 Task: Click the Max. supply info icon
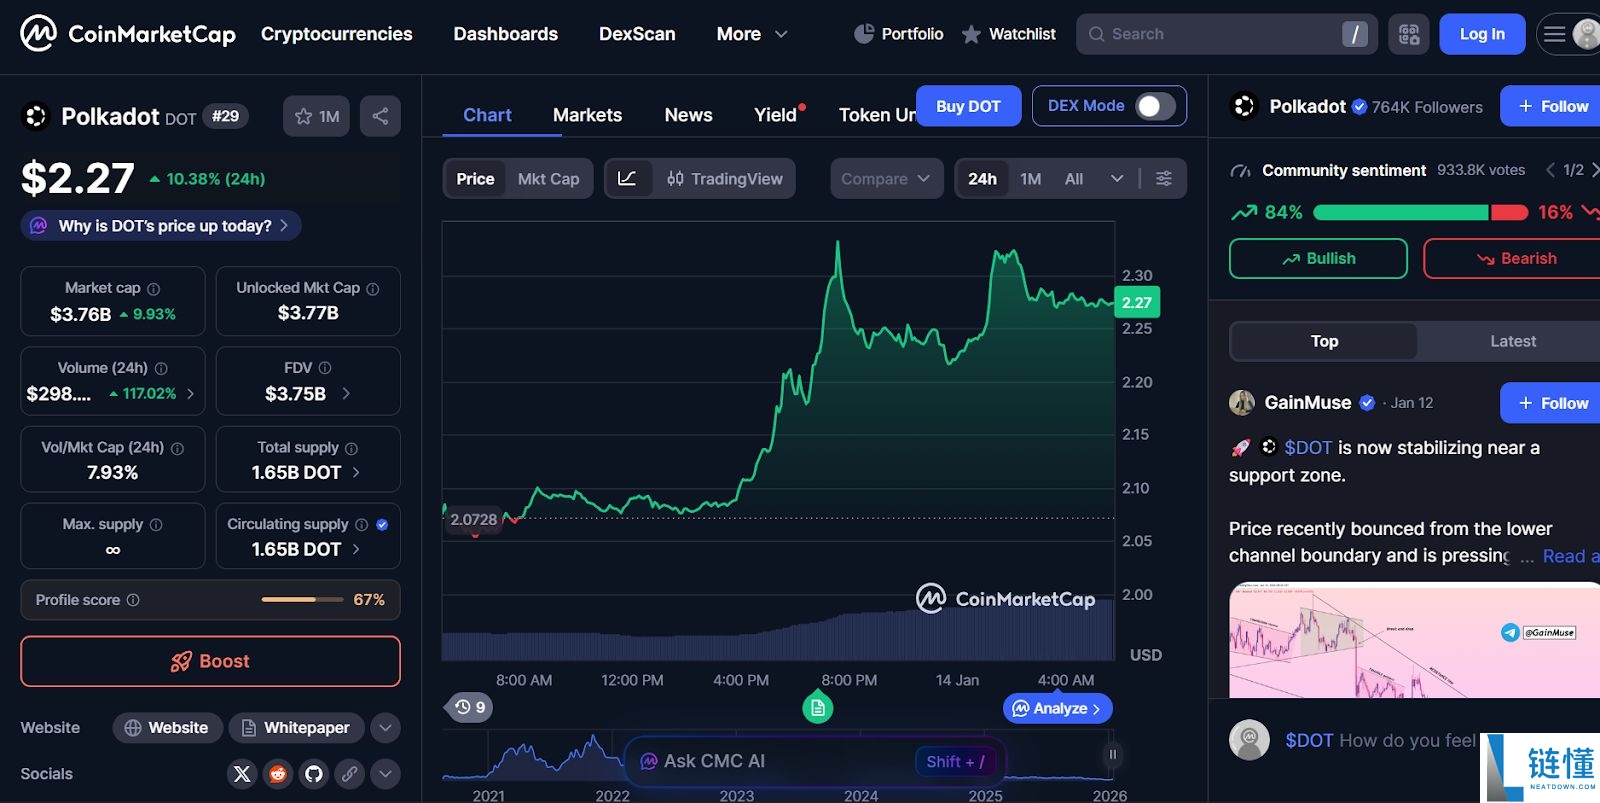[156, 524]
